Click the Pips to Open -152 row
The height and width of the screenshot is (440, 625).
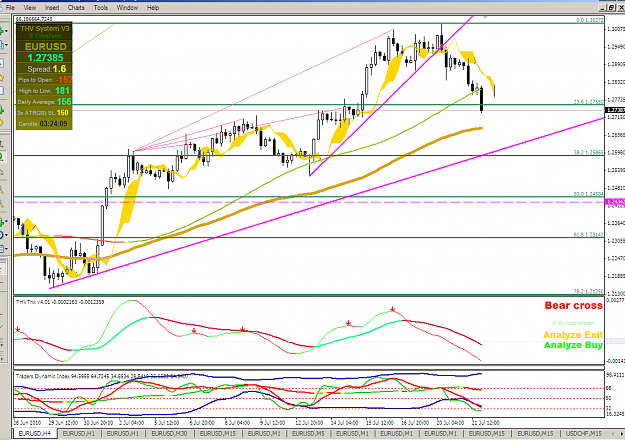tap(44, 80)
